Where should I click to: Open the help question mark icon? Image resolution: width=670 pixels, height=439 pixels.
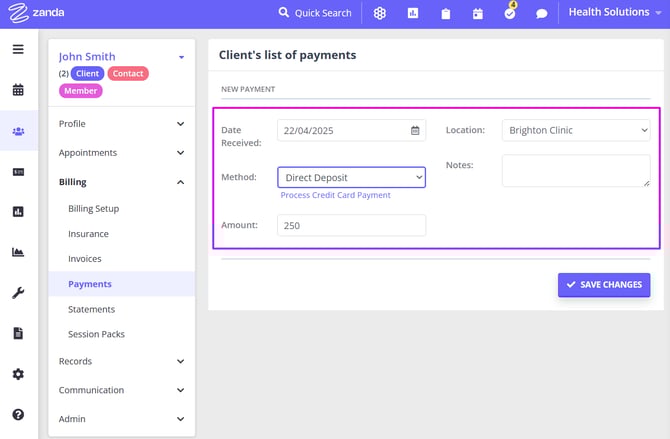(x=18, y=414)
